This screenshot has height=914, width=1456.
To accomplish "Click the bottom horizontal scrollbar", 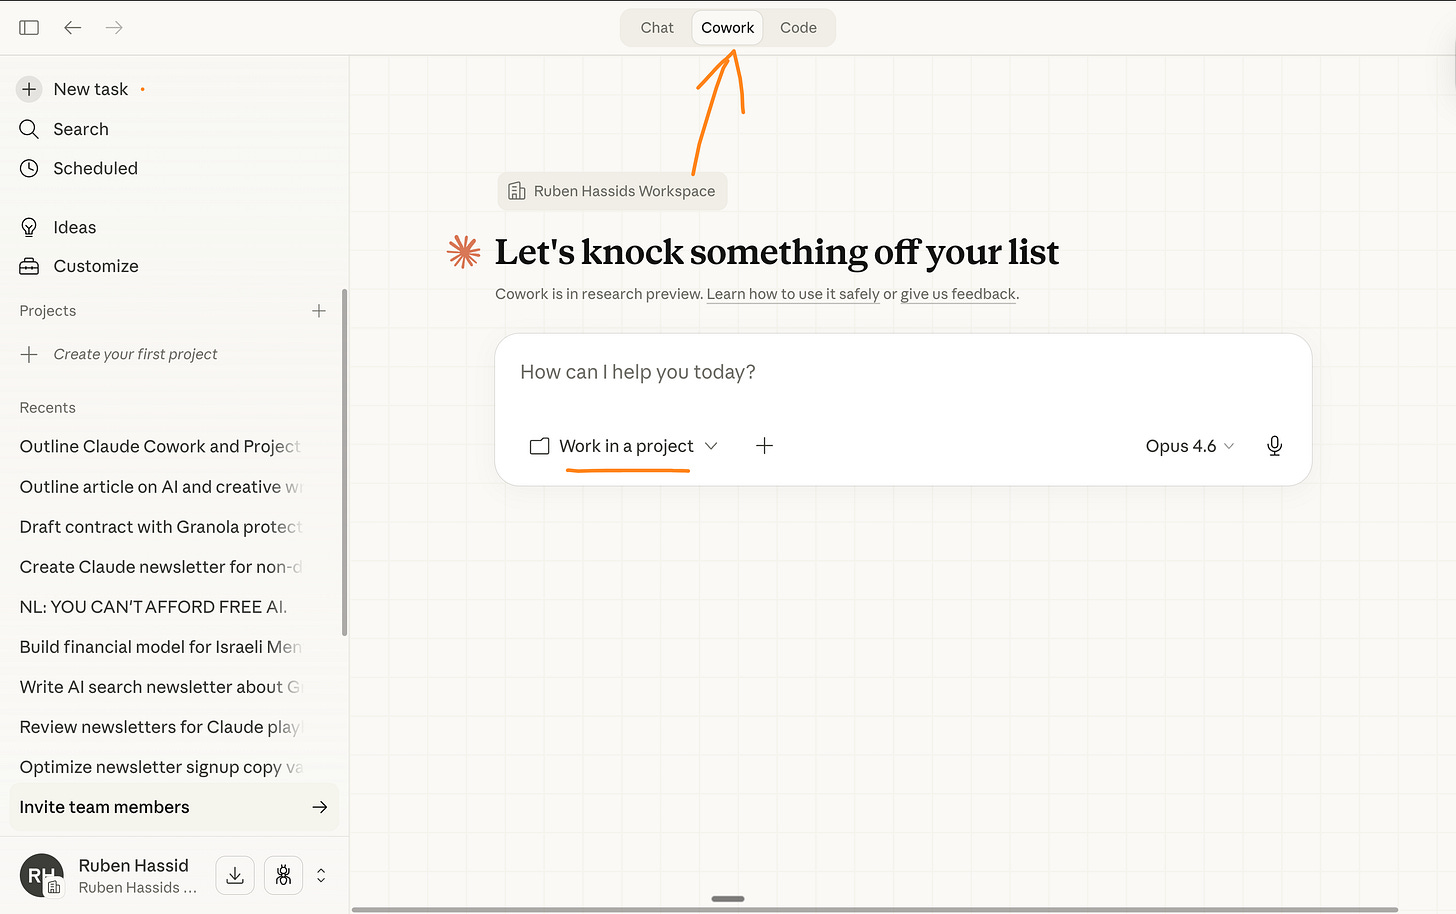I will click(875, 910).
